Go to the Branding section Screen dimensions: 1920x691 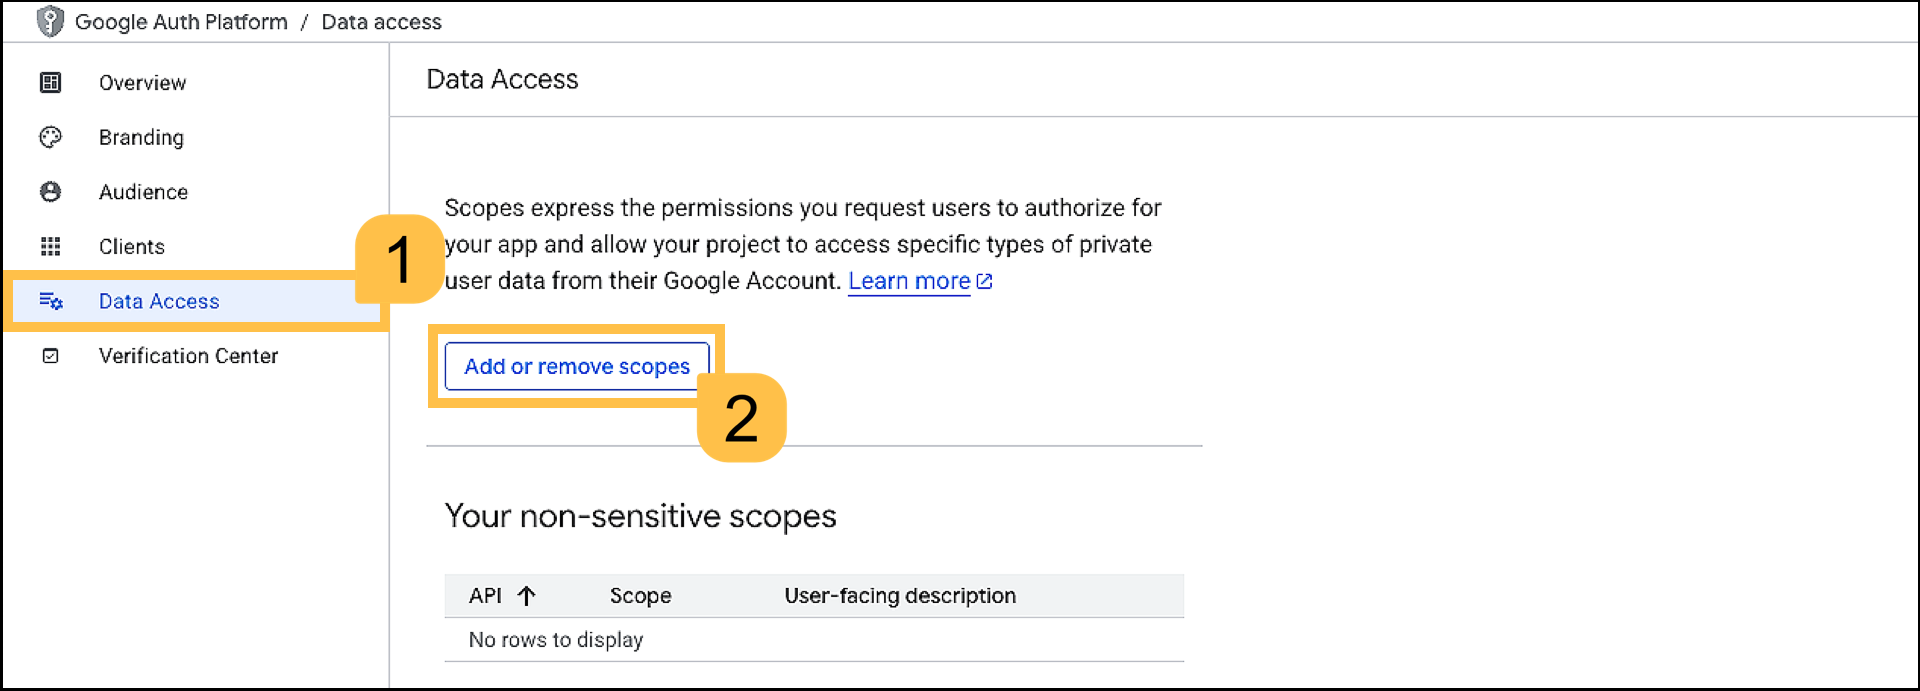pos(141,137)
